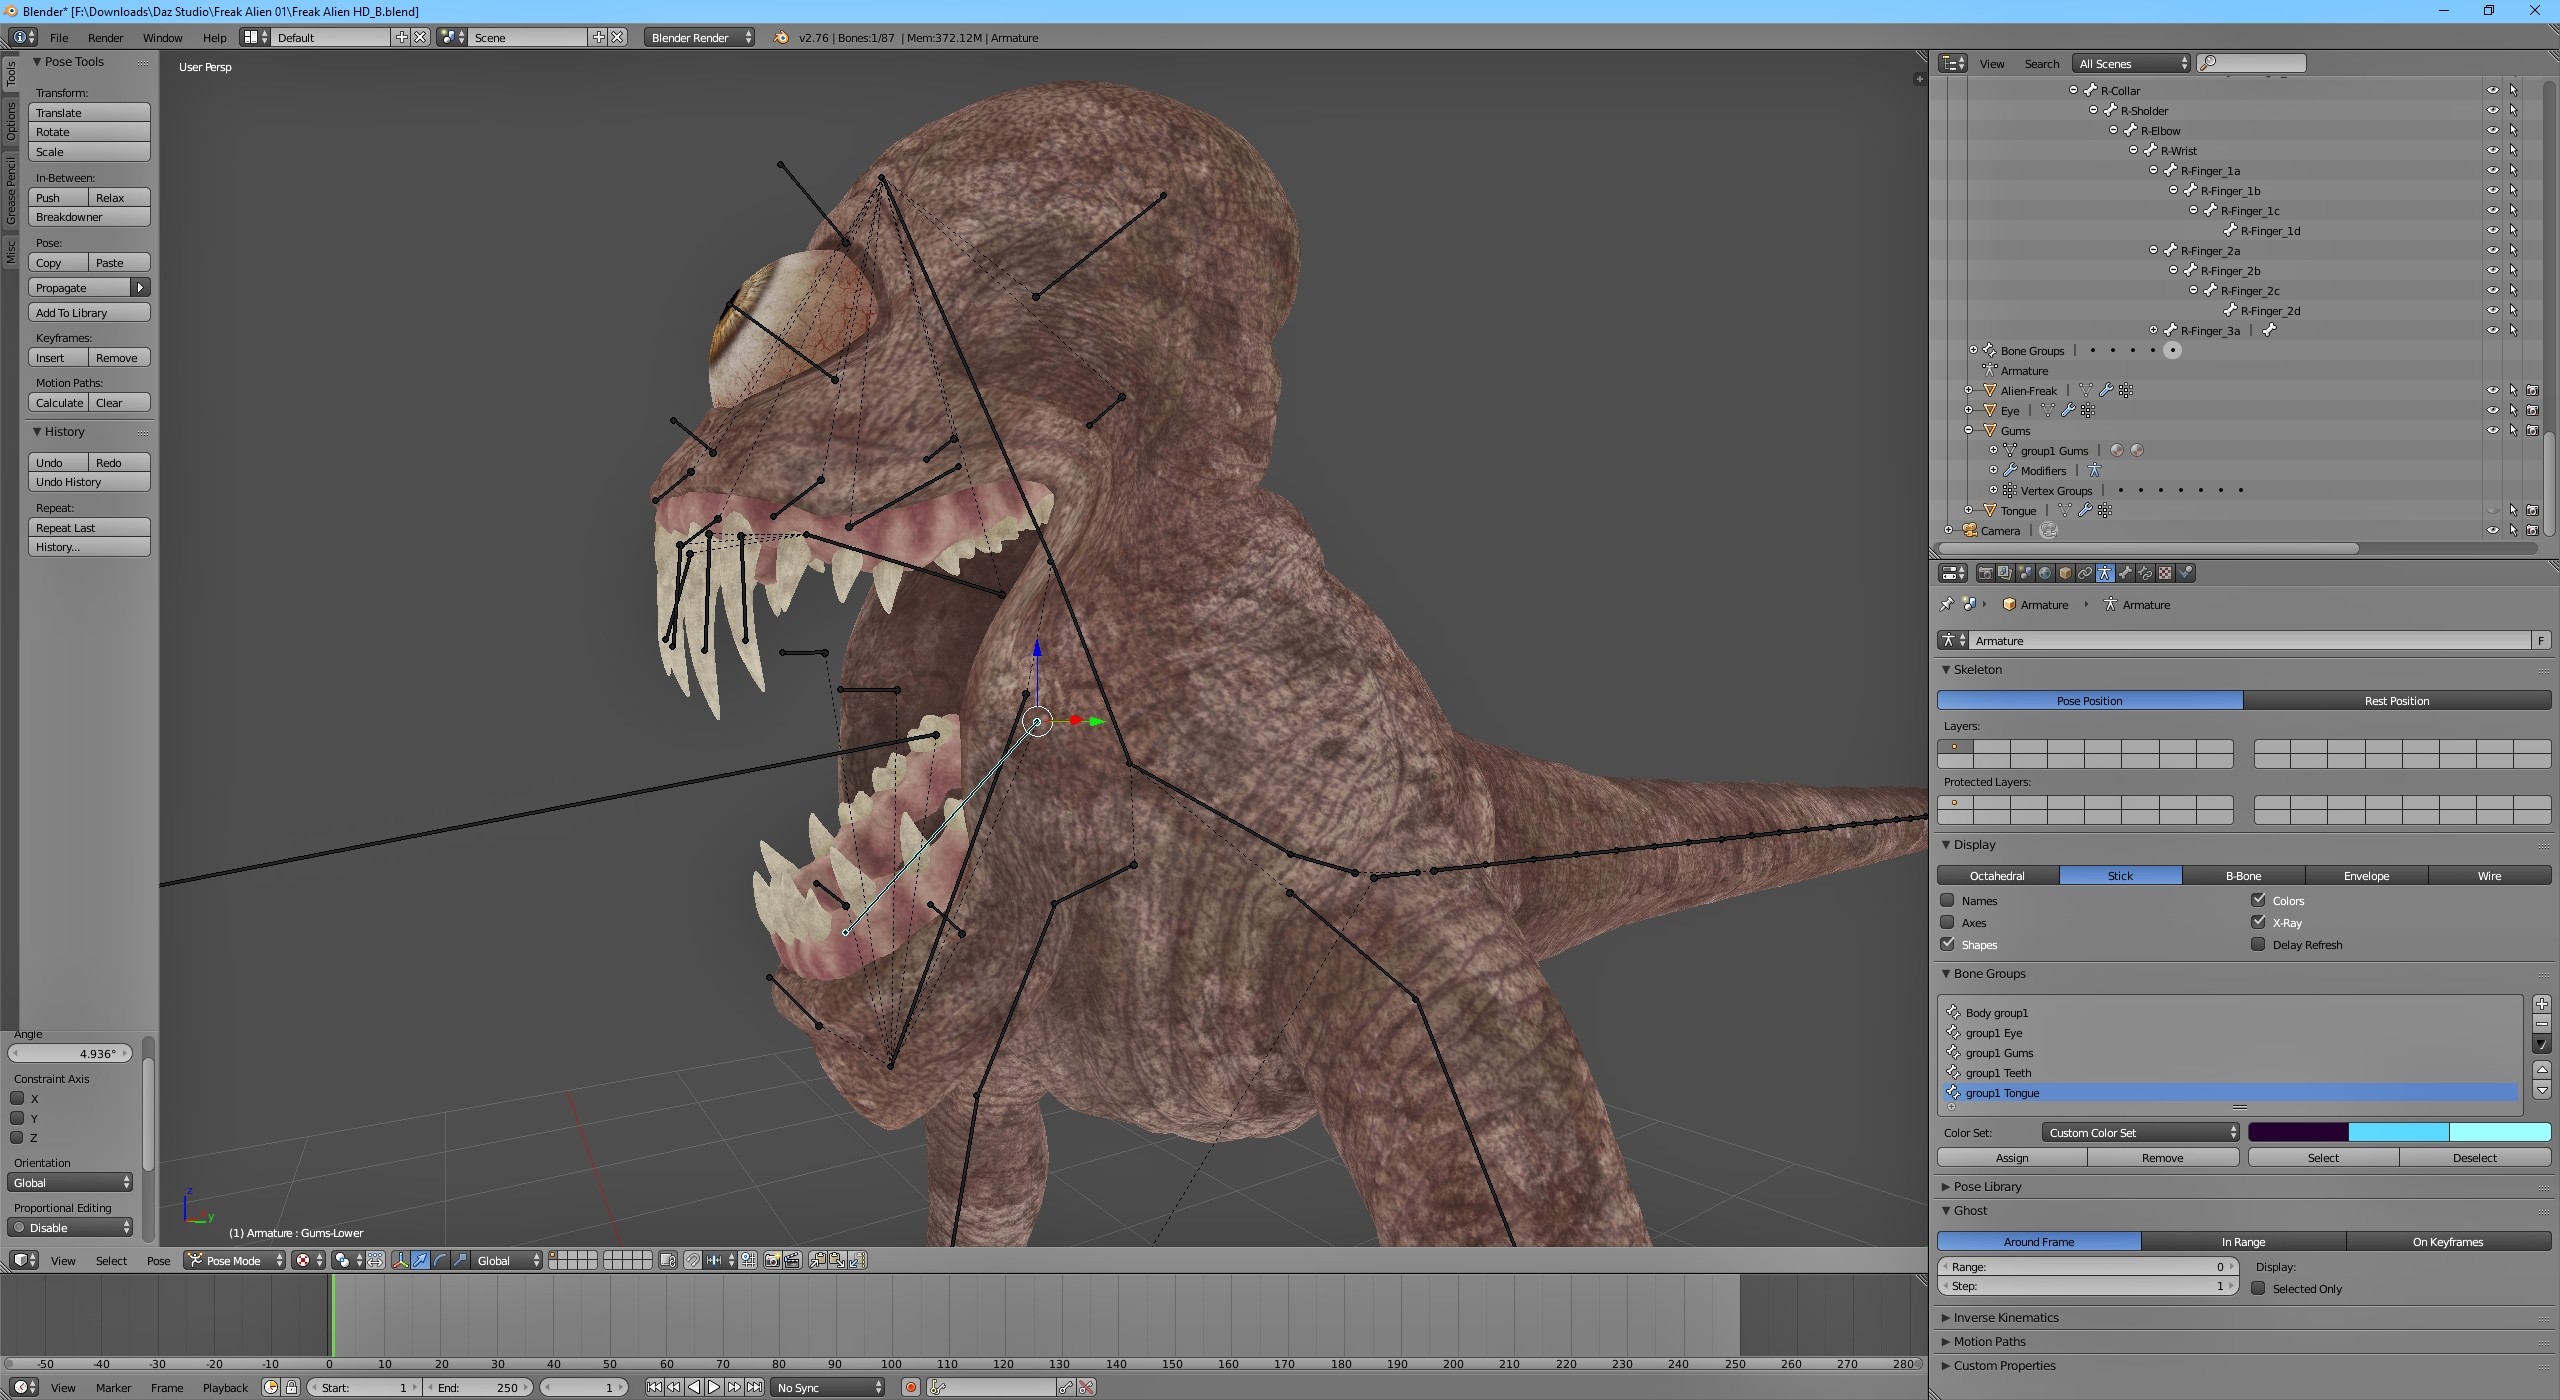The width and height of the screenshot is (2560, 1400).
Task: Open the World properties tab globe icon
Action: click(x=2045, y=573)
